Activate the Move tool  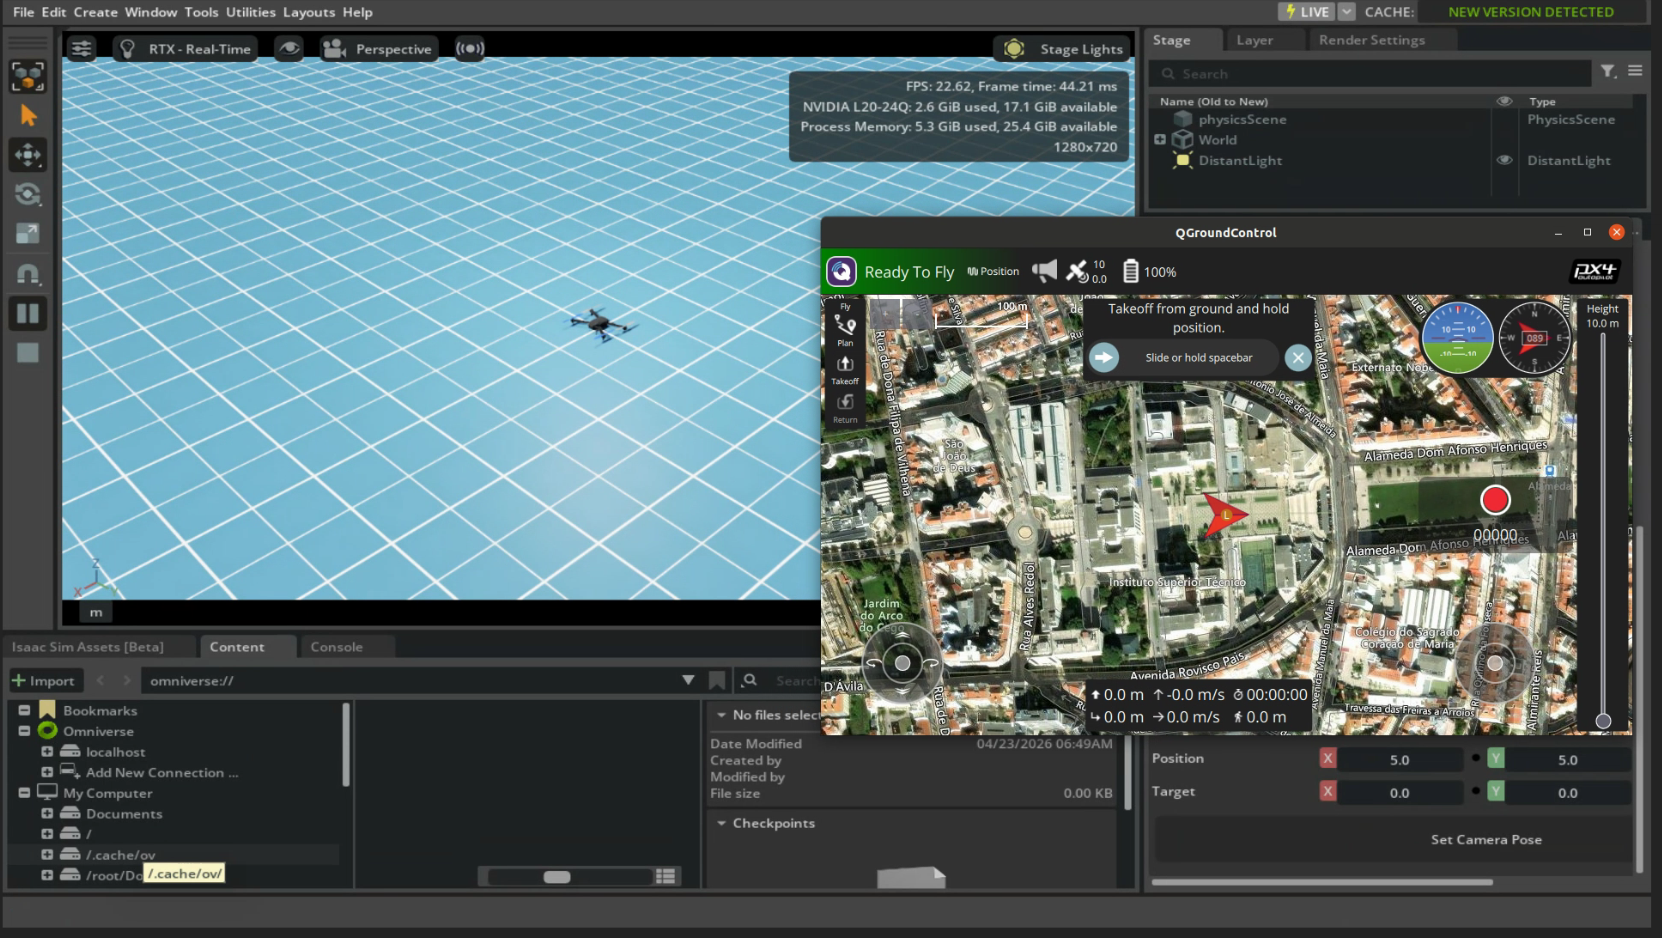28,155
